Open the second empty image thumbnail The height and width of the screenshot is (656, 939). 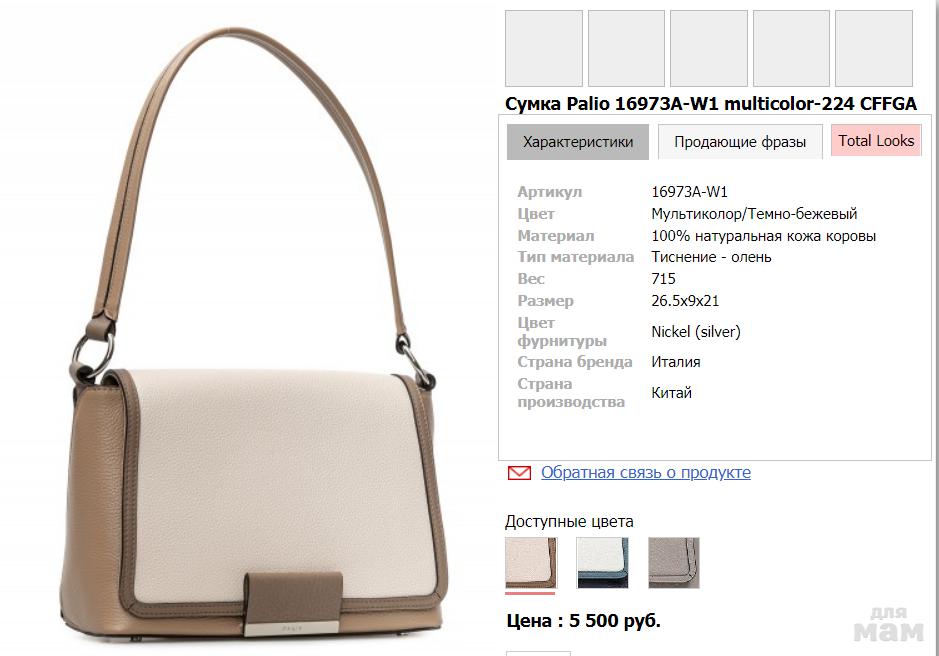[626, 49]
